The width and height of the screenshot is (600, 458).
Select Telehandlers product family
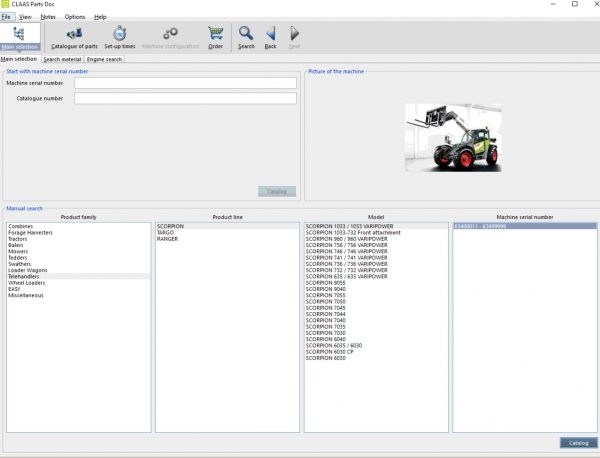coord(78,276)
